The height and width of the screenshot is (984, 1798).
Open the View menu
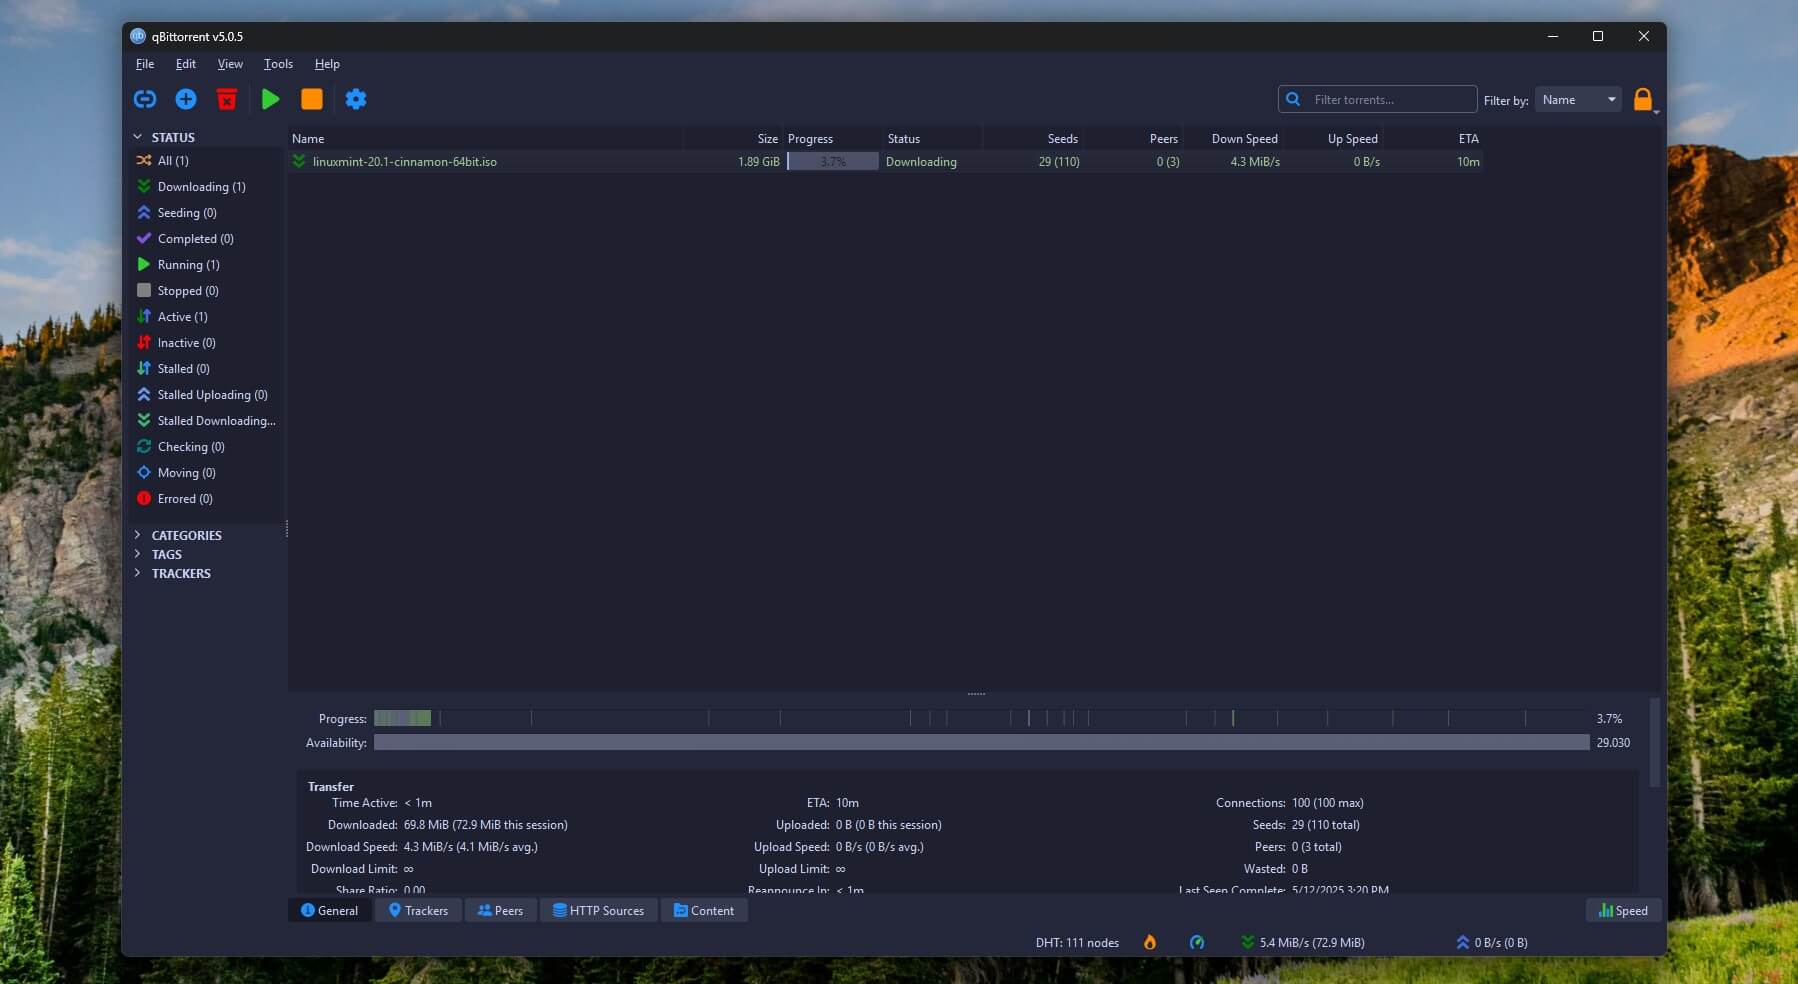click(230, 64)
